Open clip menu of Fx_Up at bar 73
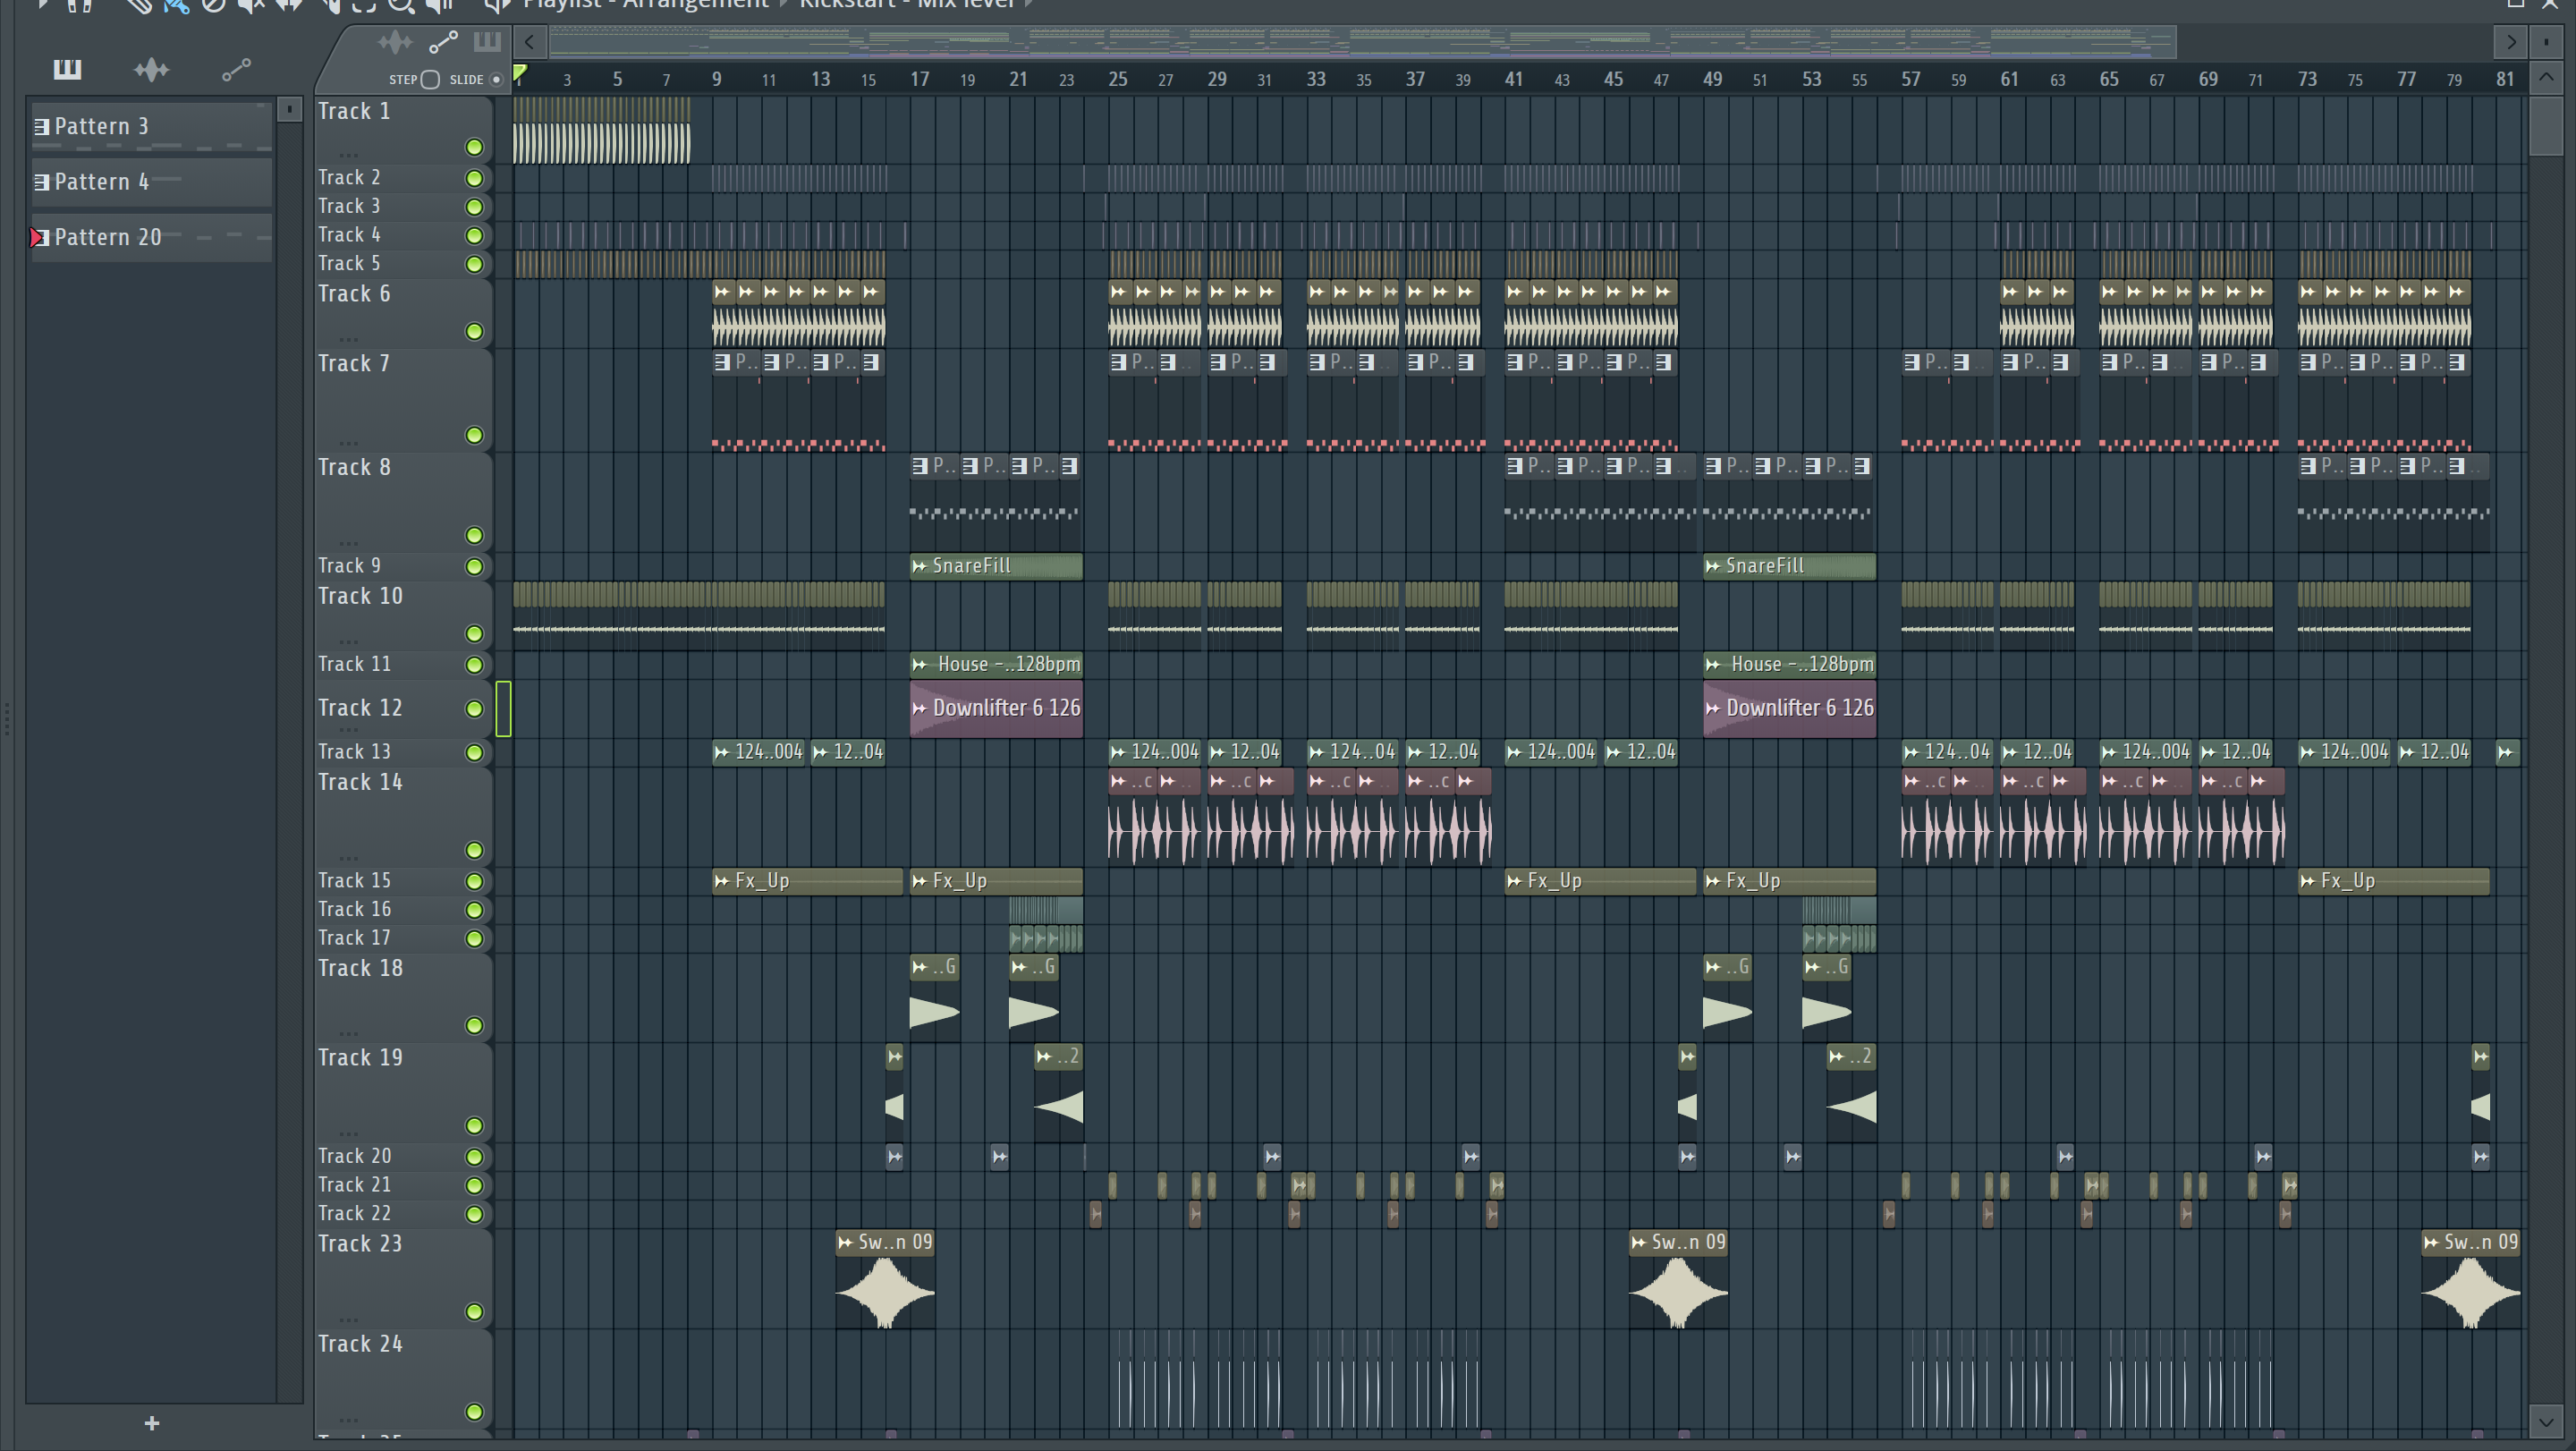Image resolution: width=2576 pixels, height=1451 pixels. (2308, 881)
